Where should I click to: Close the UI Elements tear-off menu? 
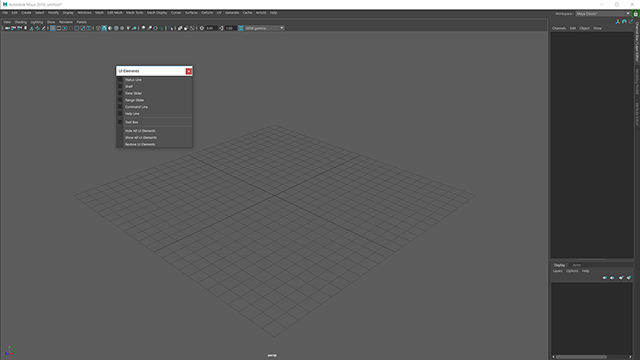pos(189,71)
